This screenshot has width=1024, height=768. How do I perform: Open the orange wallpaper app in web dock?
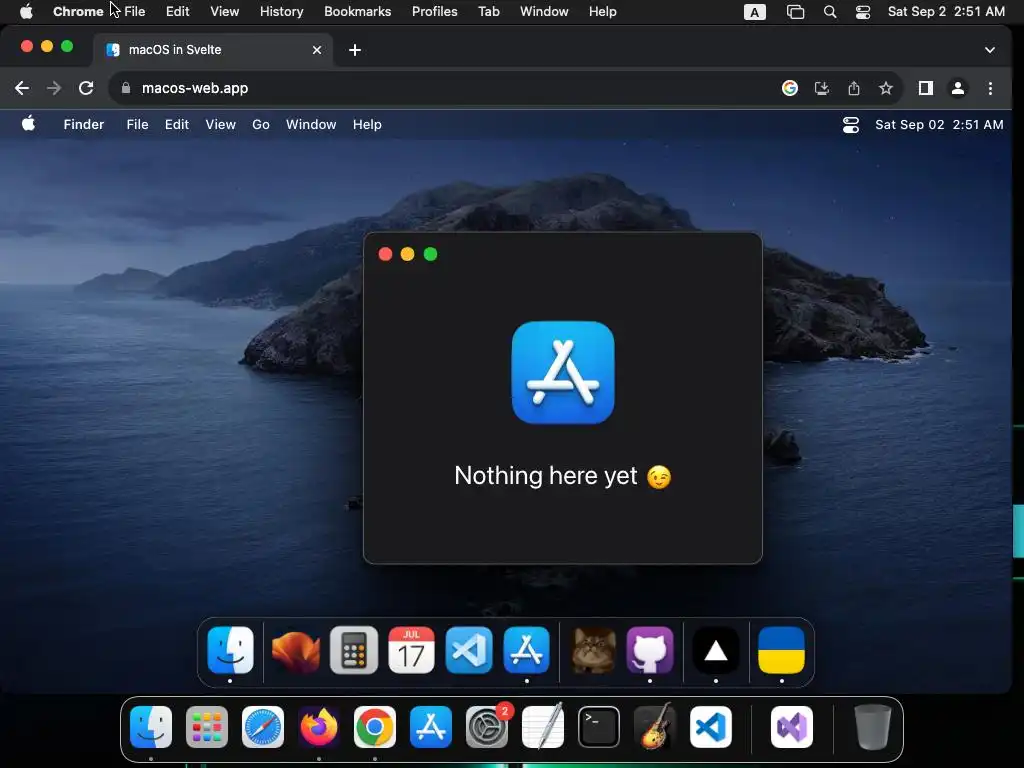(x=295, y=651)
